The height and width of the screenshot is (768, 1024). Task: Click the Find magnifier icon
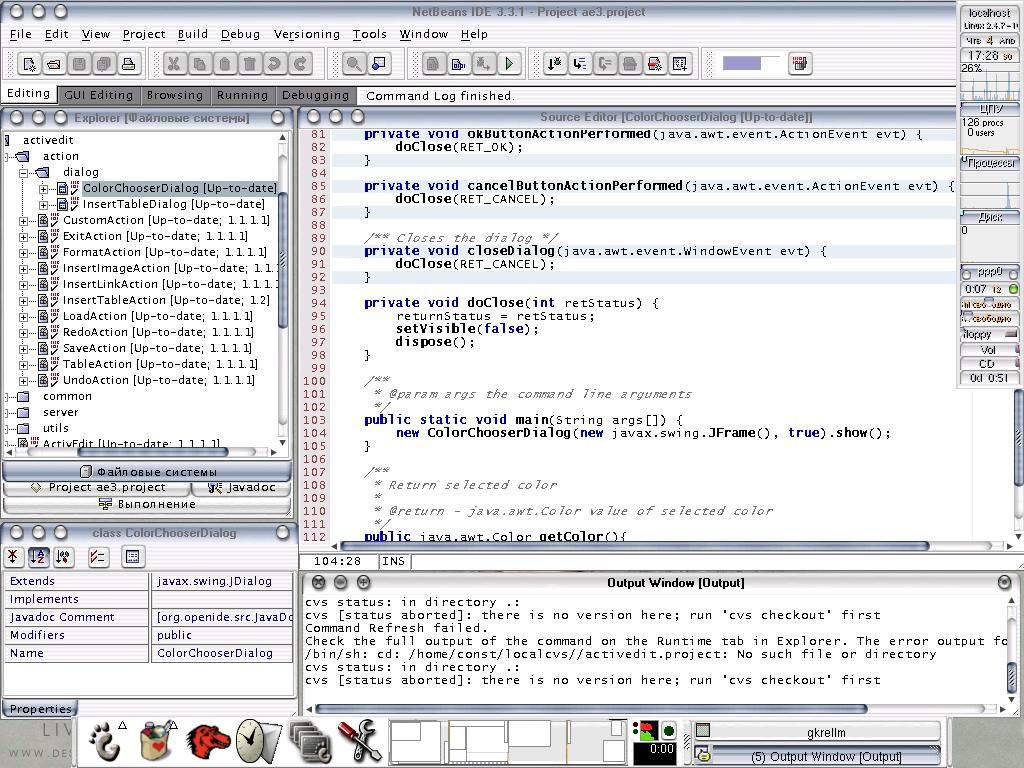353,64
